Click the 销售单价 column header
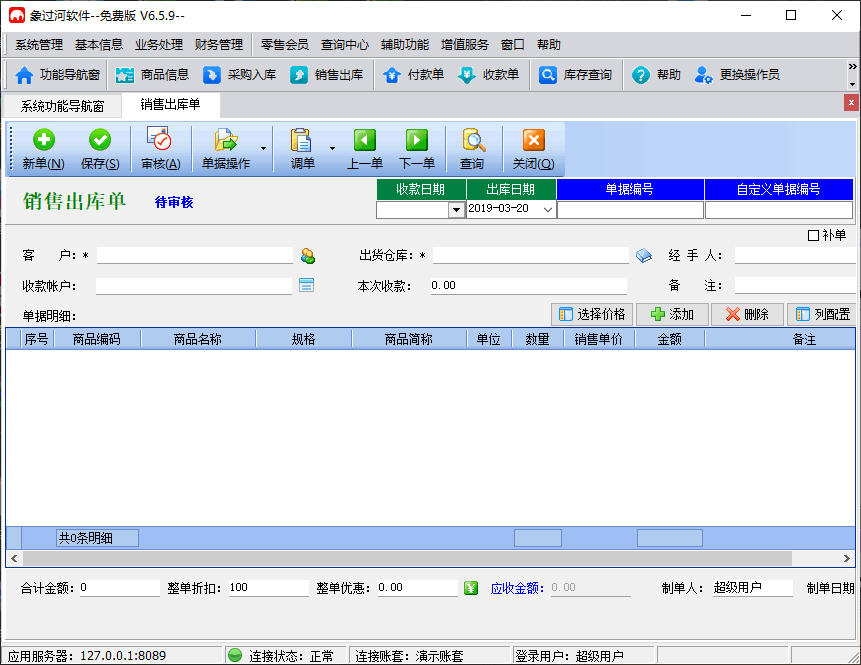Screen dimensions: 861x665 point(599,339)
